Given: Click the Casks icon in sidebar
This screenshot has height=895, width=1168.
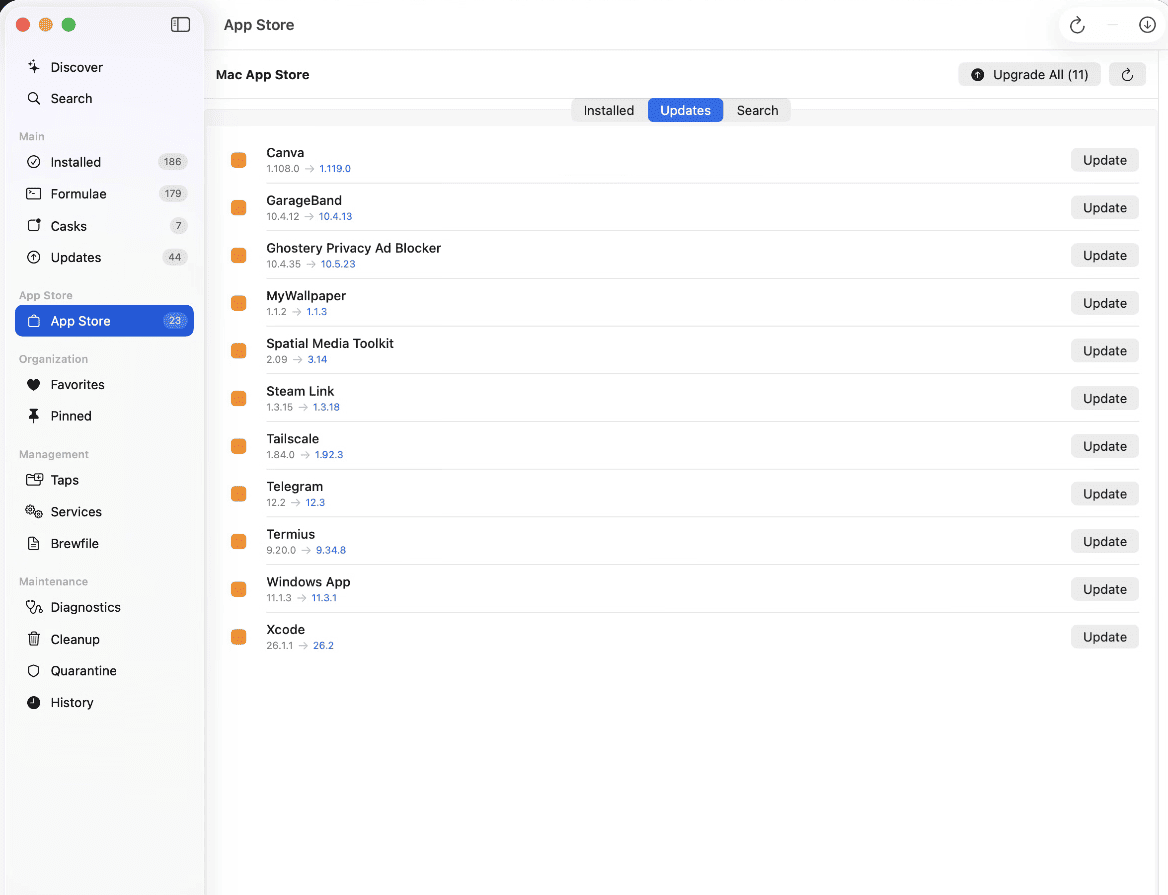Looking at the screenshot, I should tap(34, 226).
